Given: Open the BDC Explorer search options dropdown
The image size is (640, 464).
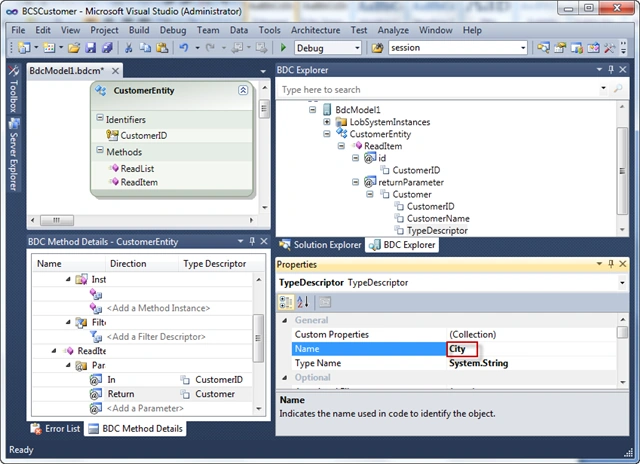Looking at the screenshot, I should (x=603, y=89).
